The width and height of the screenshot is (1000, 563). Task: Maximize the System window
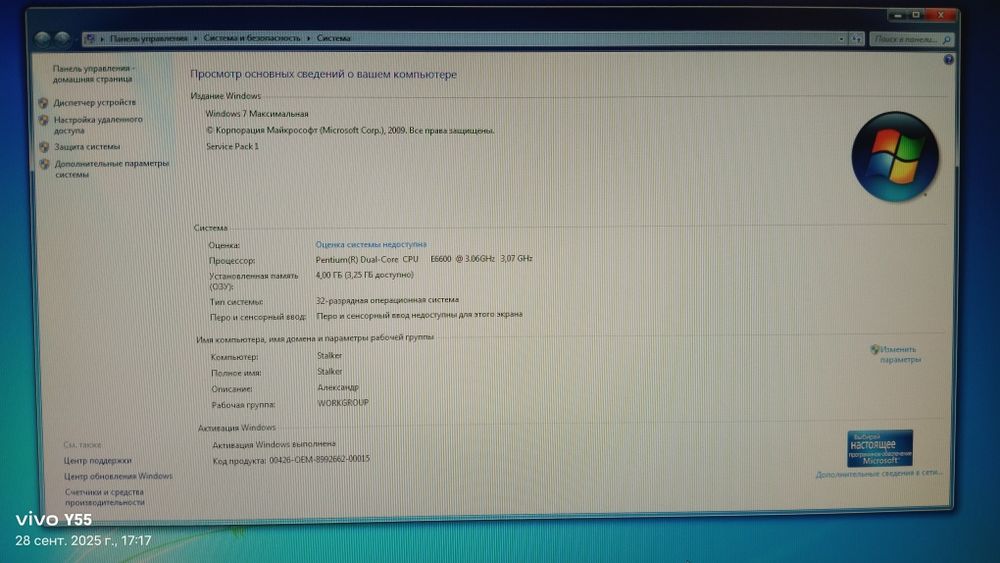916,15
